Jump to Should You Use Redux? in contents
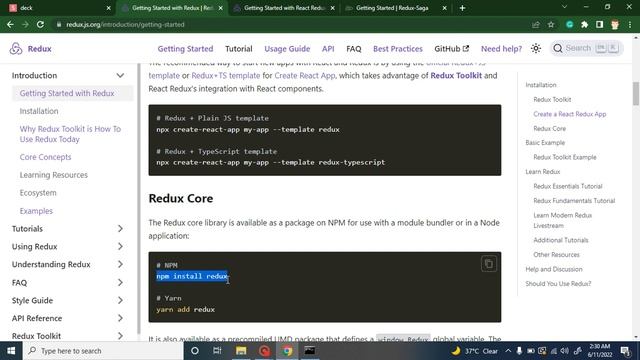The width and height of the screenshot is (640, 360). (x=558, y=284)
